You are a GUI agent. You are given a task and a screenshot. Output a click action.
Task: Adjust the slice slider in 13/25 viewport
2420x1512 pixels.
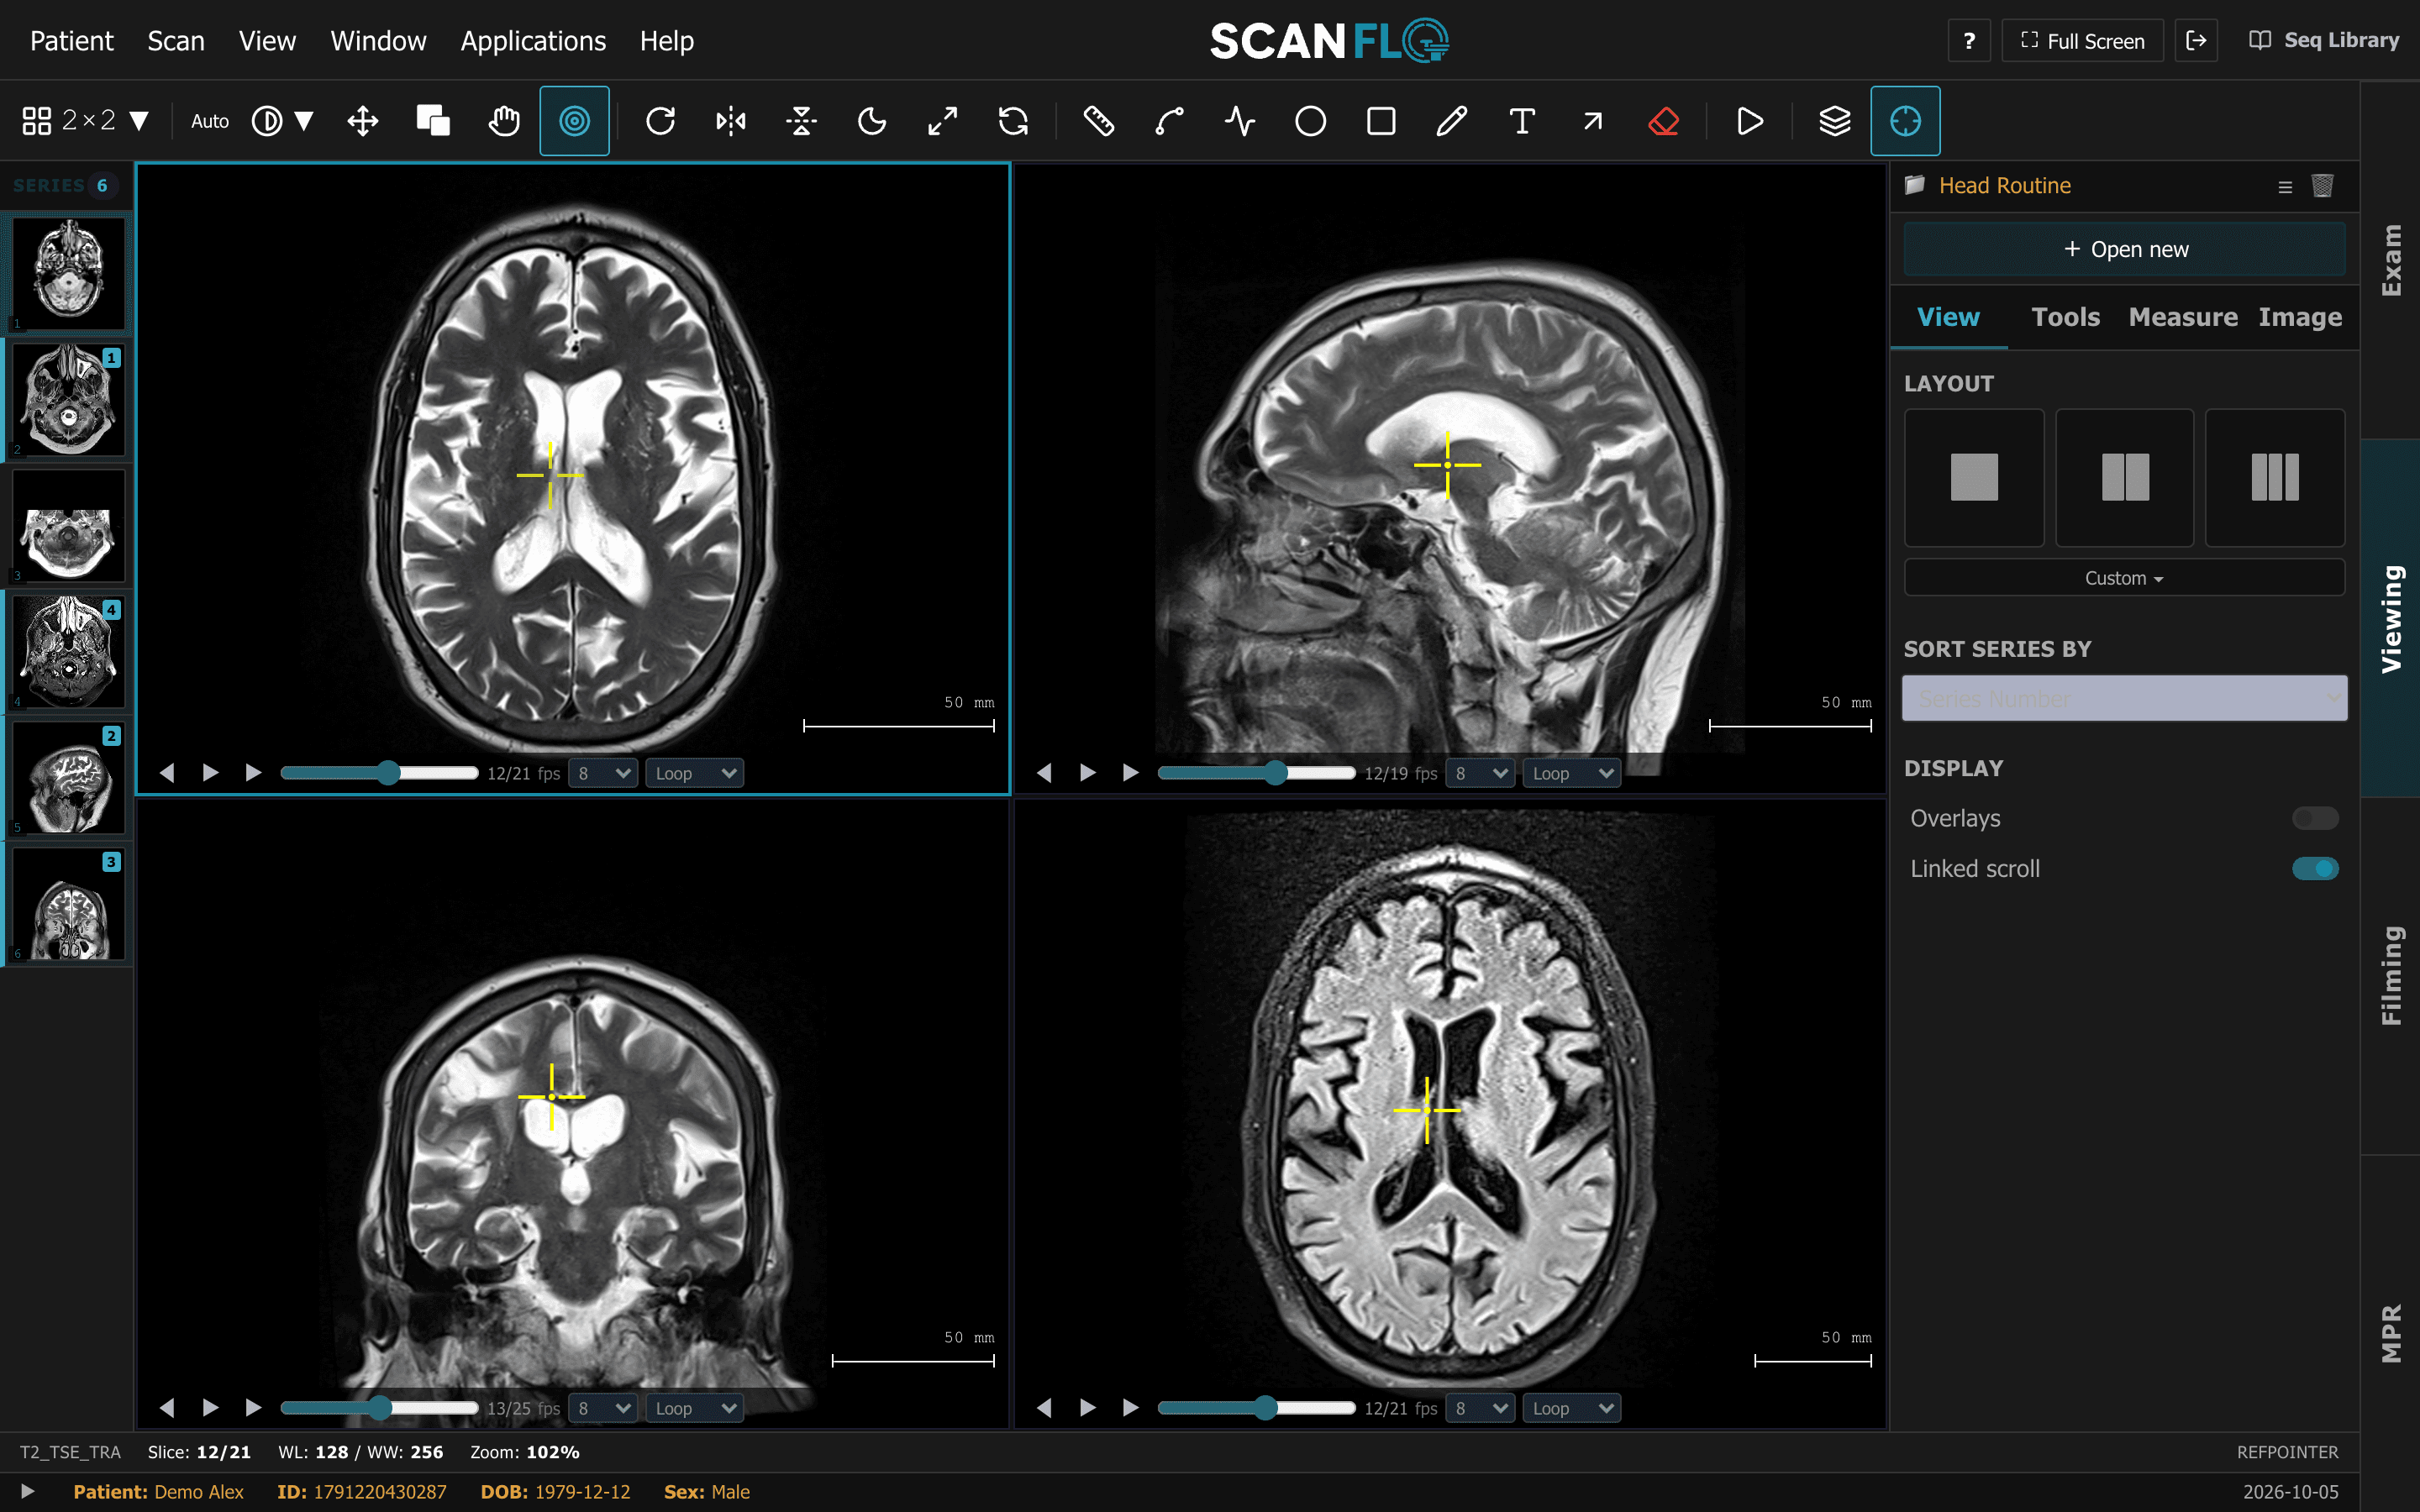(x=379, y=1408)
